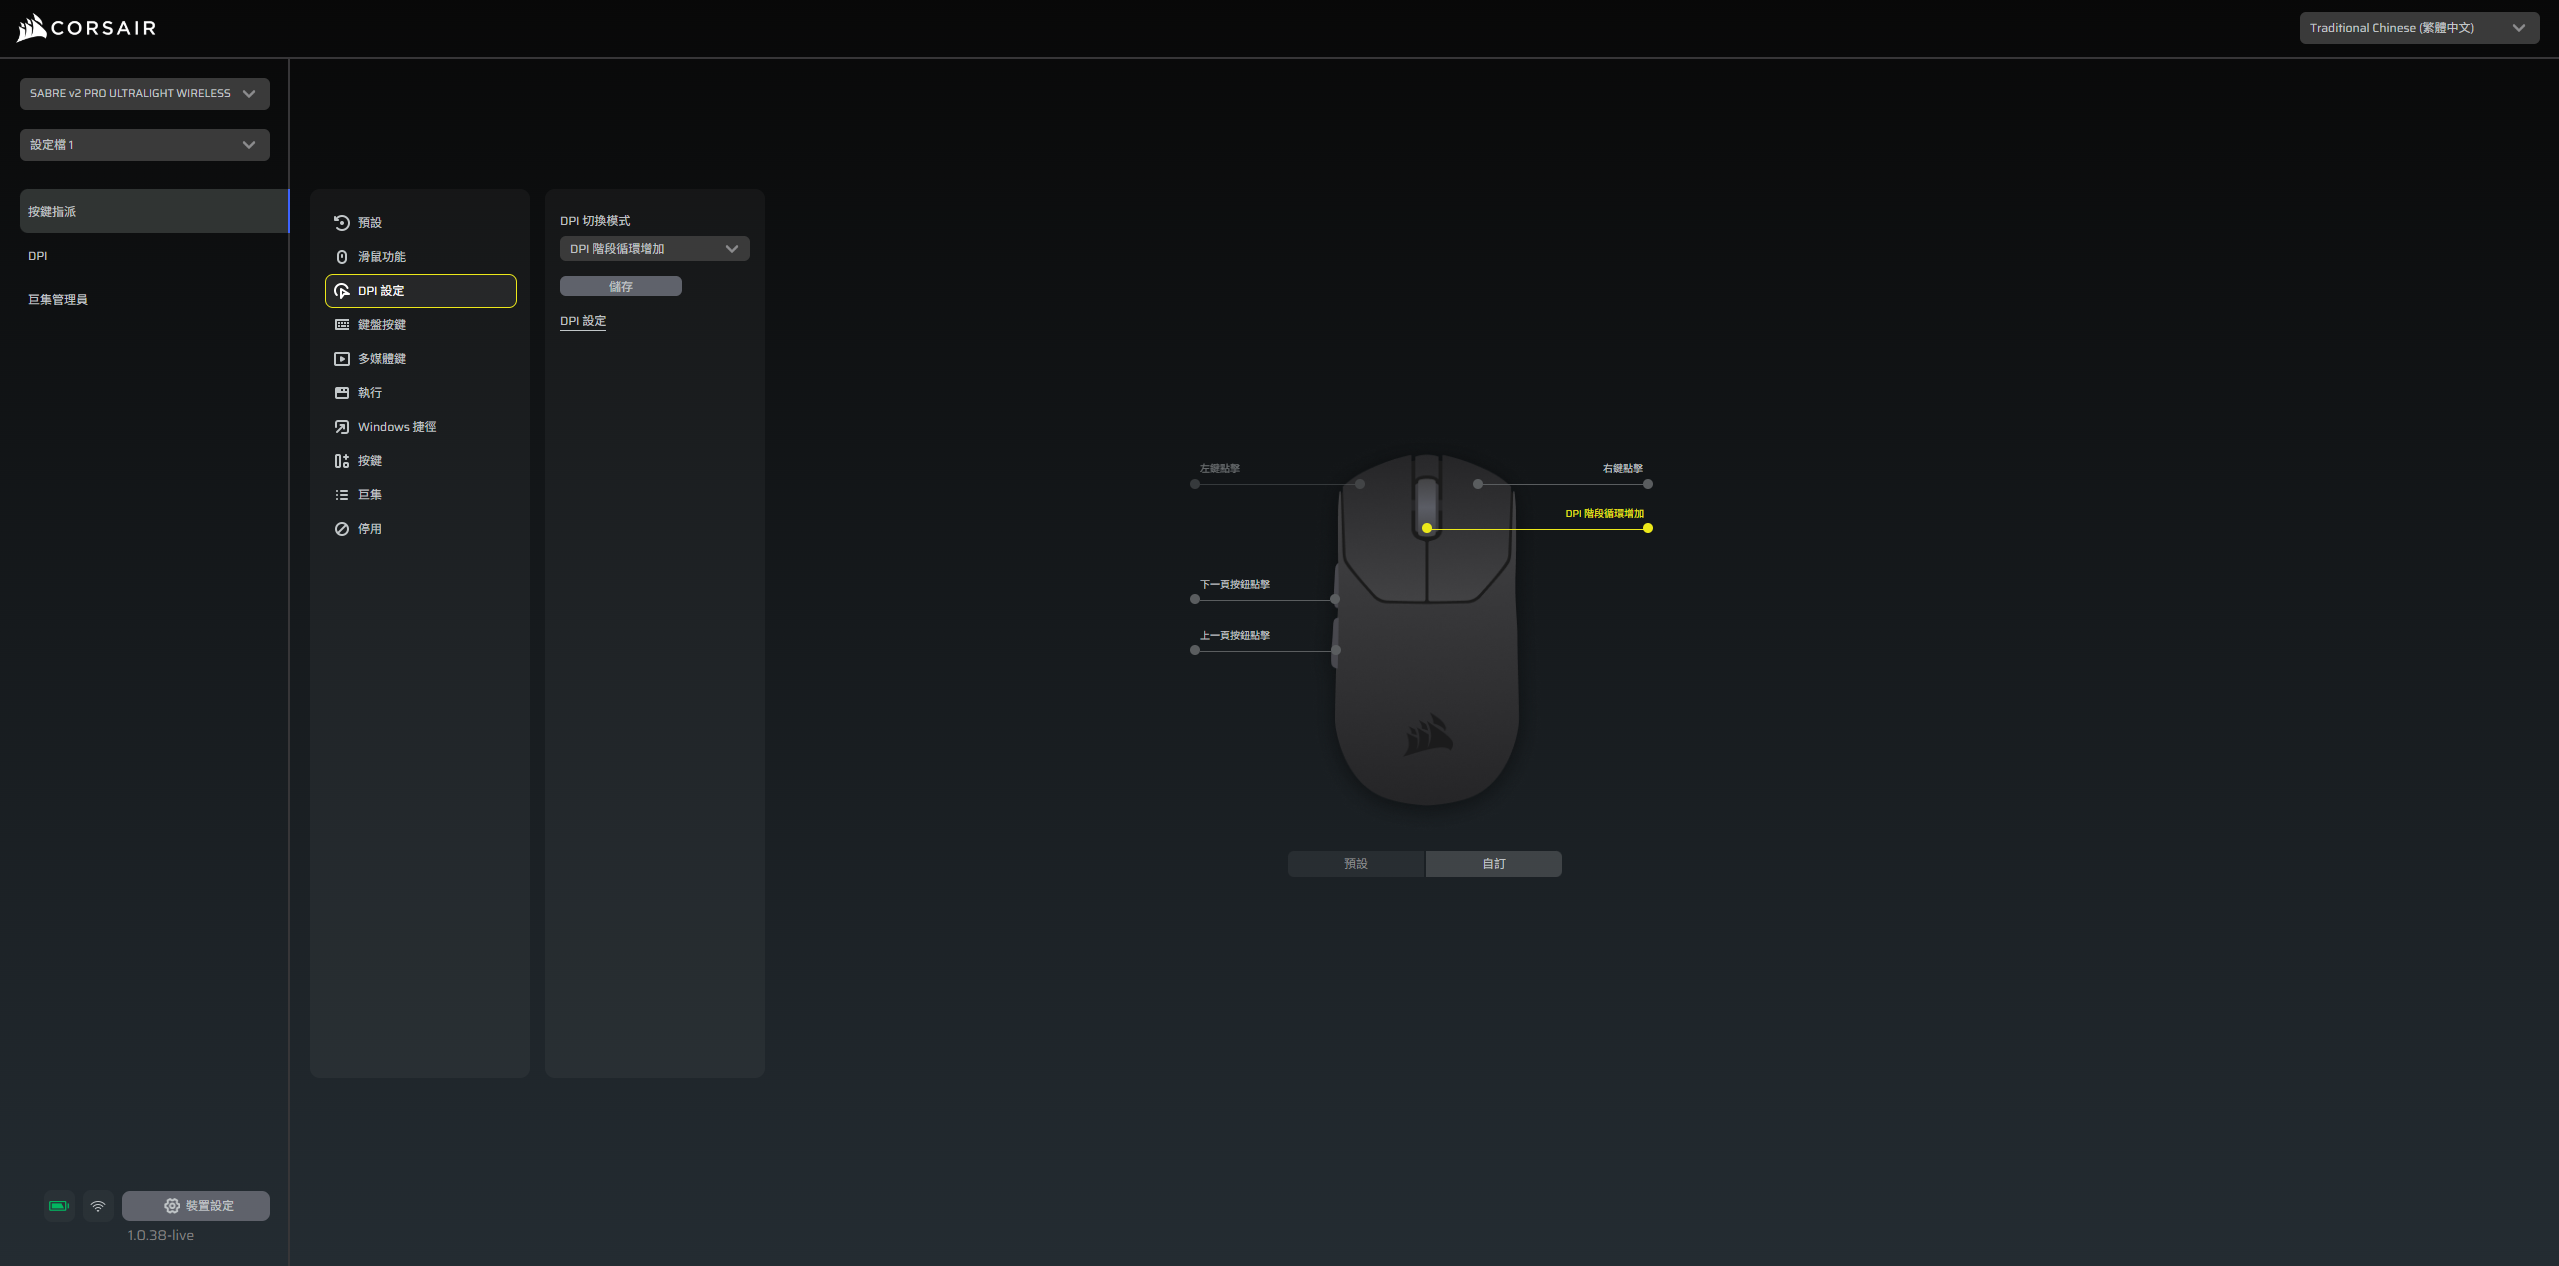2559x1266 pixels.
Task: Select the 鍵盤按鍵 keyboard icon entry
Action: 342,325
